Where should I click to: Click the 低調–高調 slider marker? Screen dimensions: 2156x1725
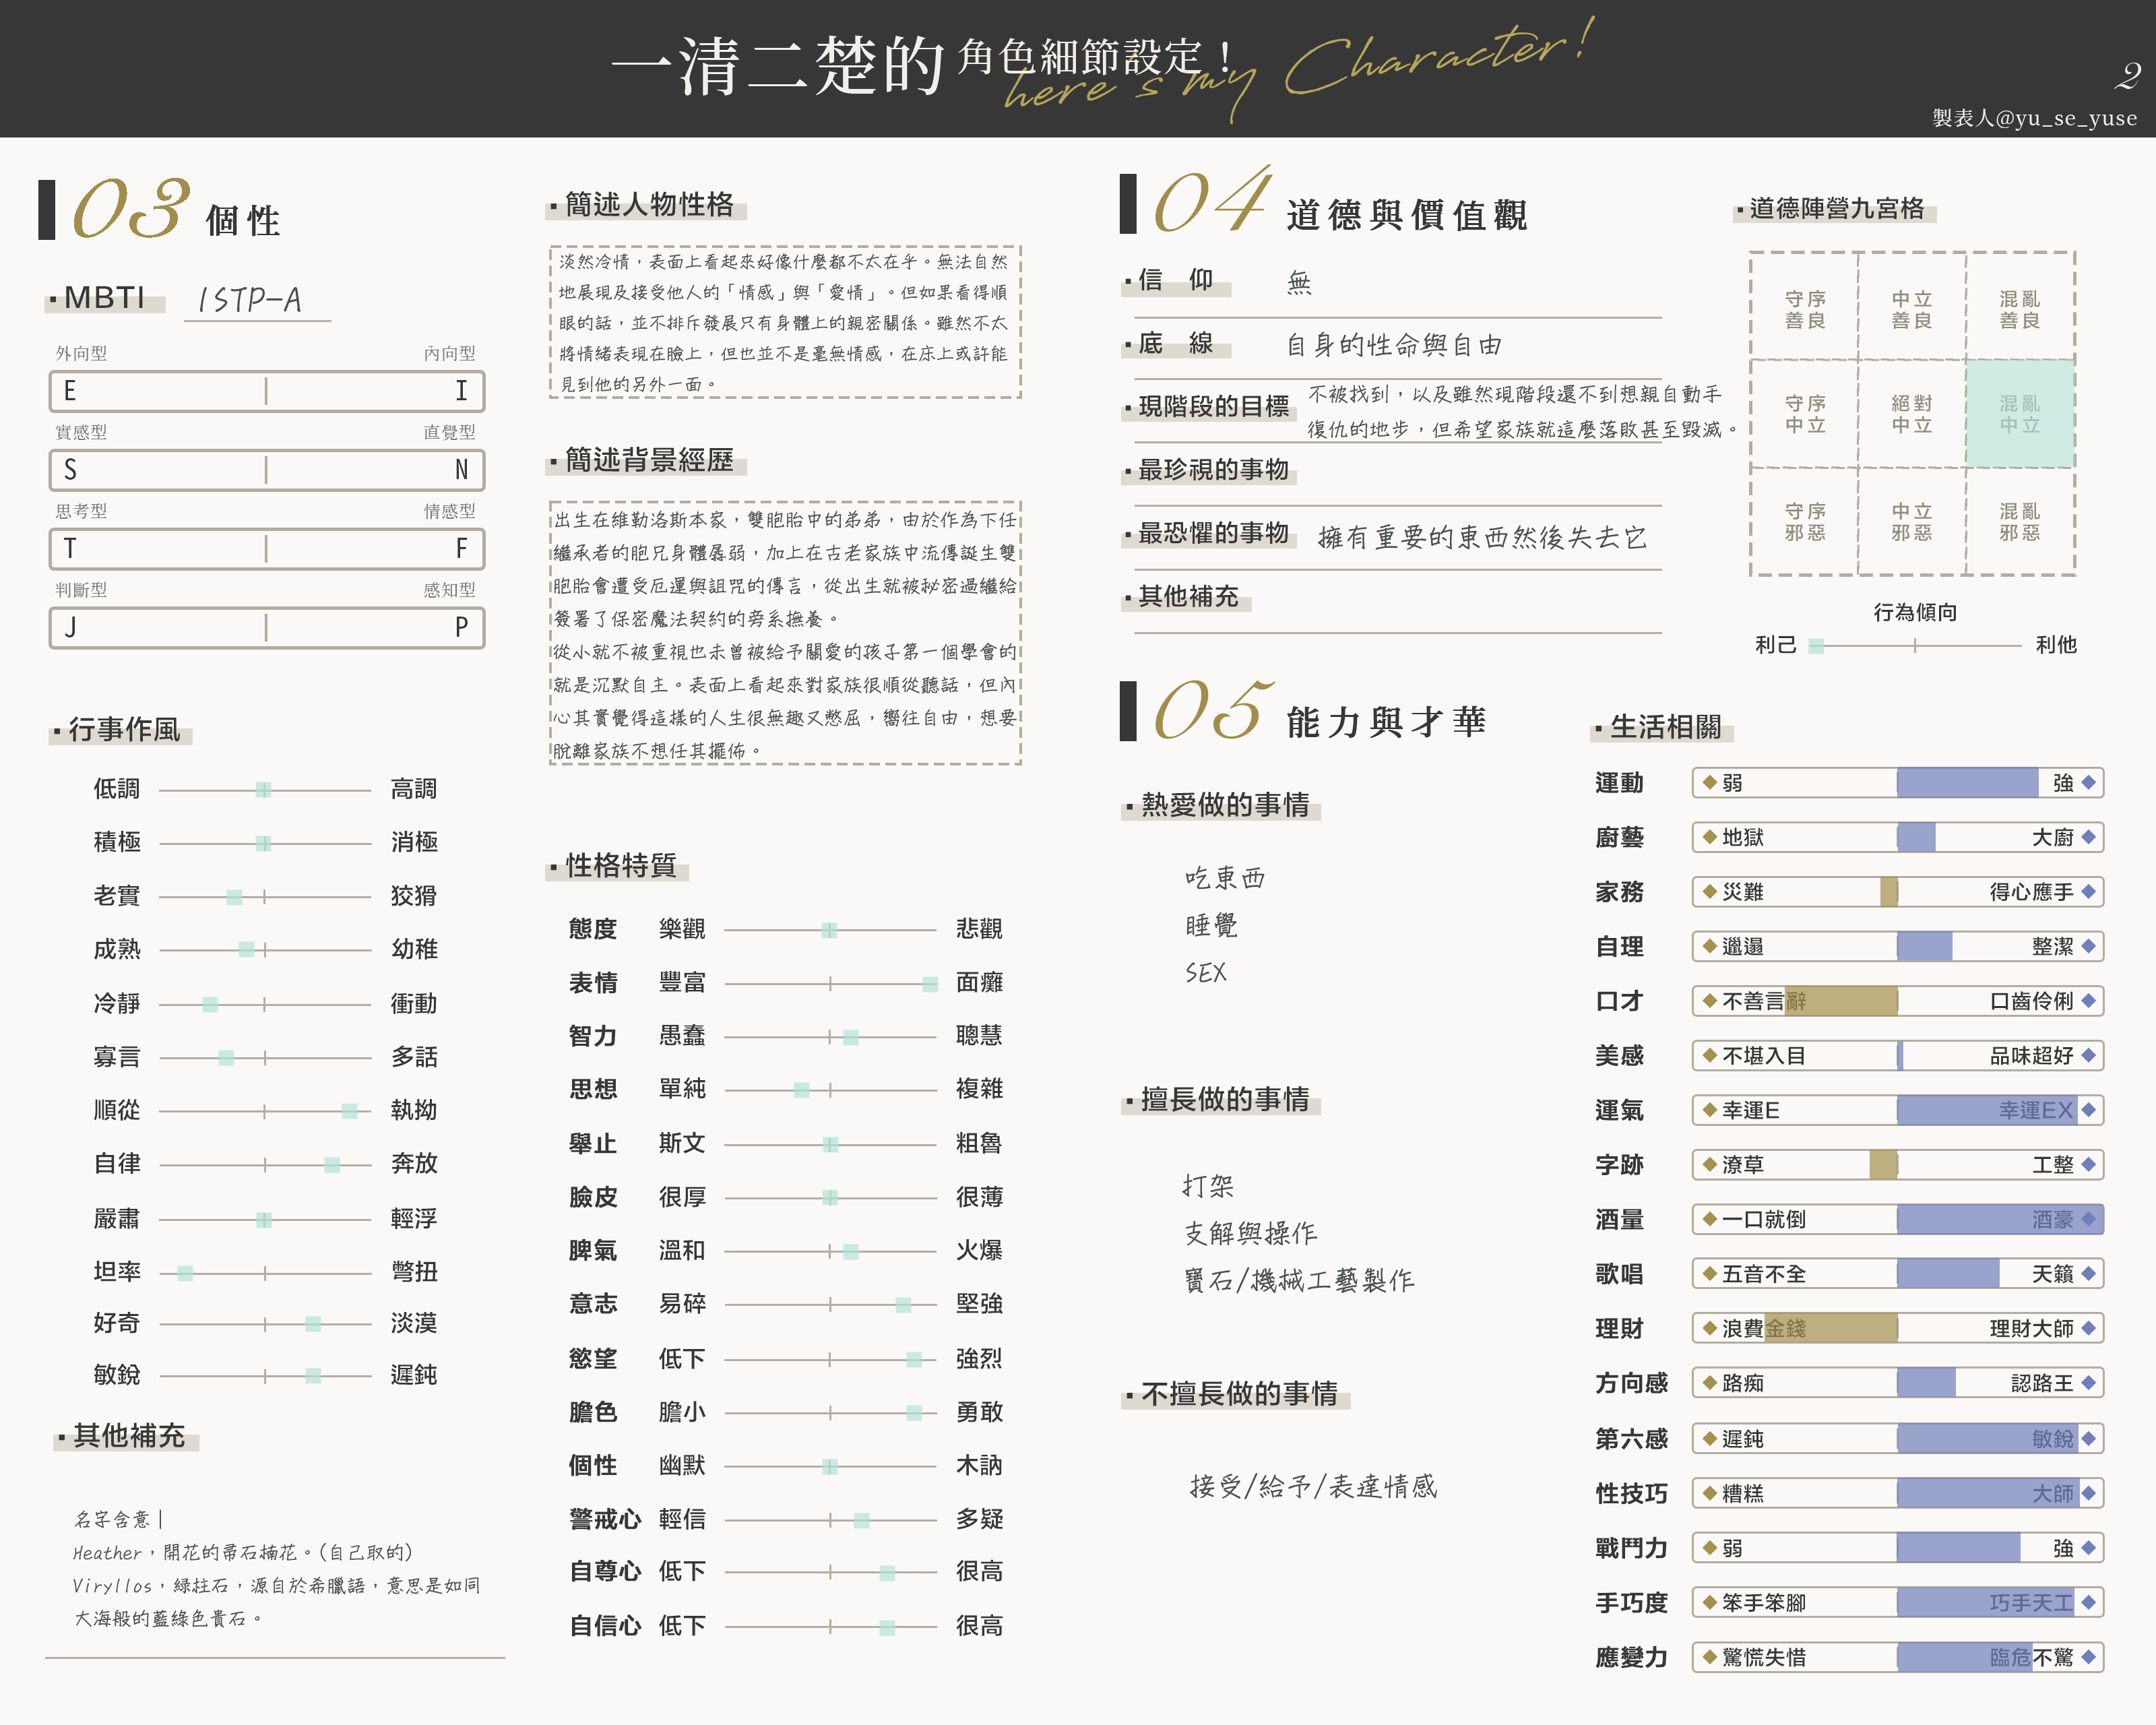tap(263, 790)
